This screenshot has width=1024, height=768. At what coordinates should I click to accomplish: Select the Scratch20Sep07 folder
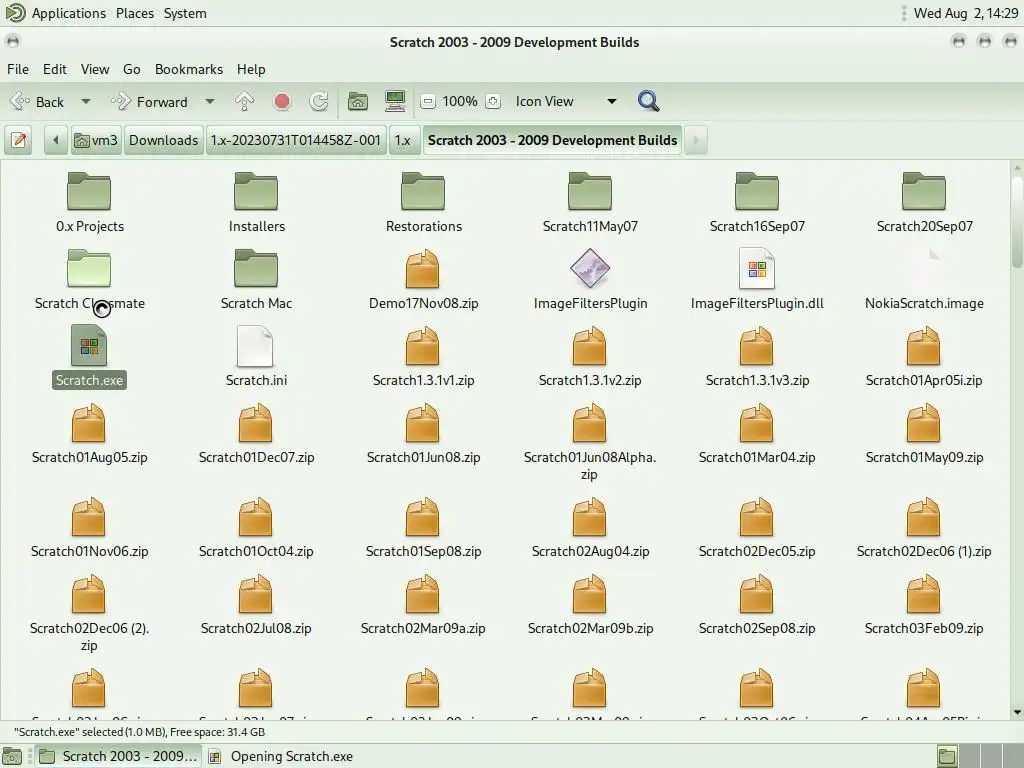924,202
